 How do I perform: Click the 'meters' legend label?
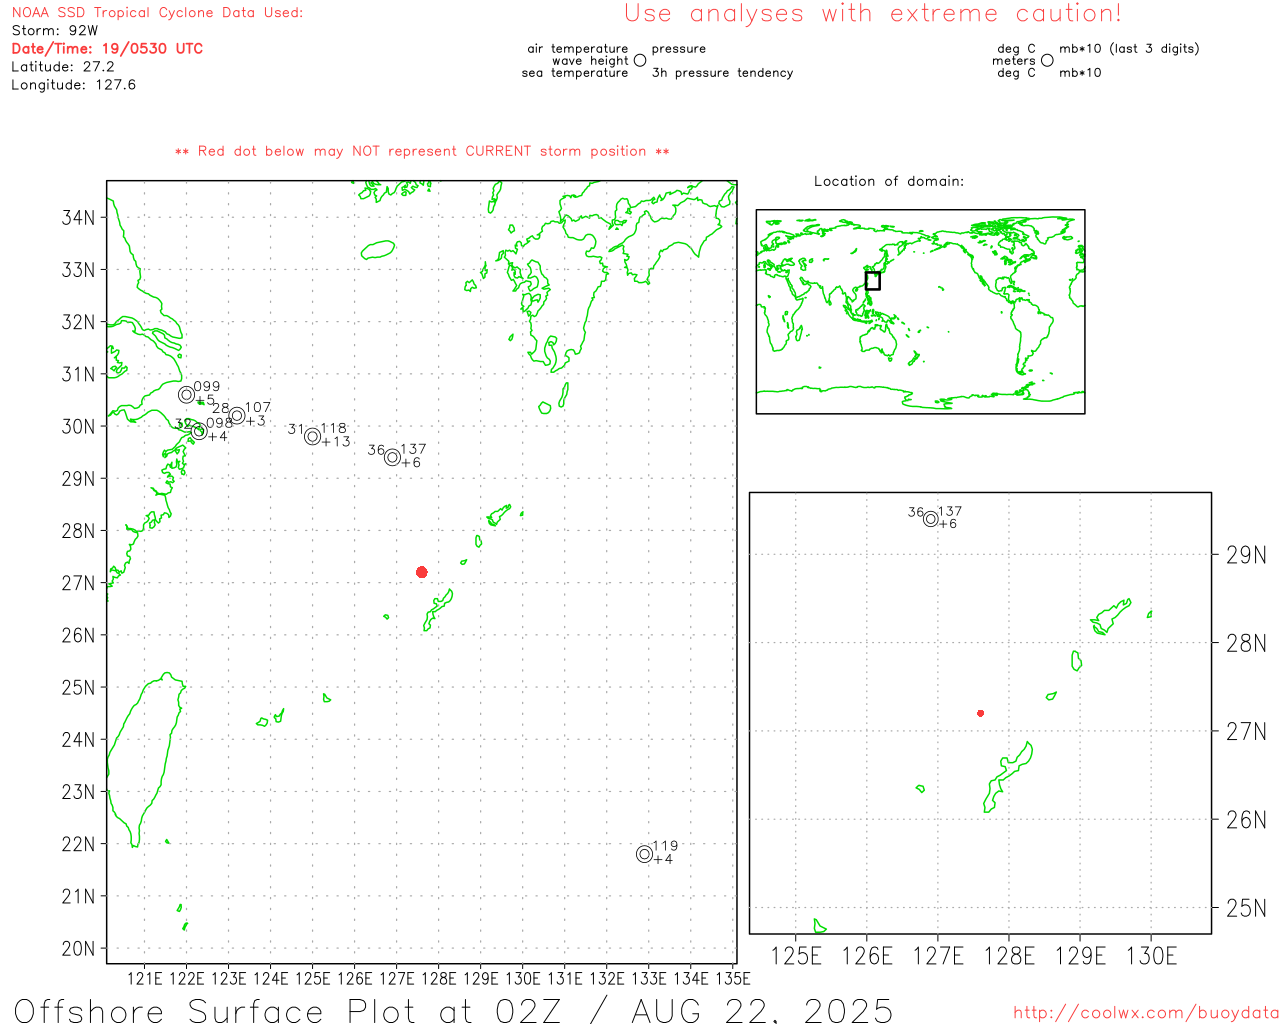click(x=1014, y=61)
